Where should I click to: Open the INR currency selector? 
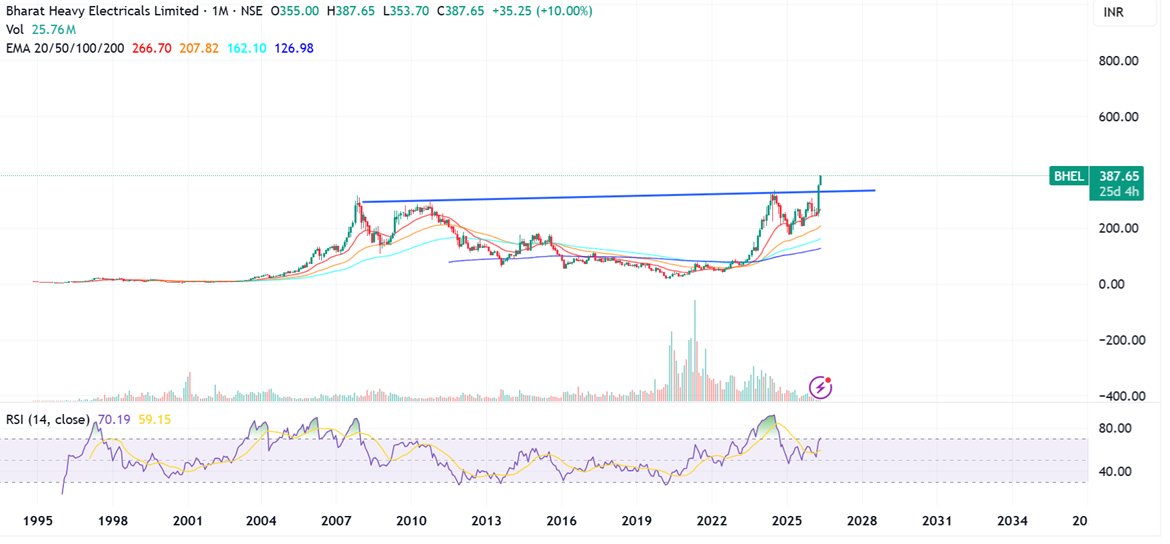[x=1124, y=13]
